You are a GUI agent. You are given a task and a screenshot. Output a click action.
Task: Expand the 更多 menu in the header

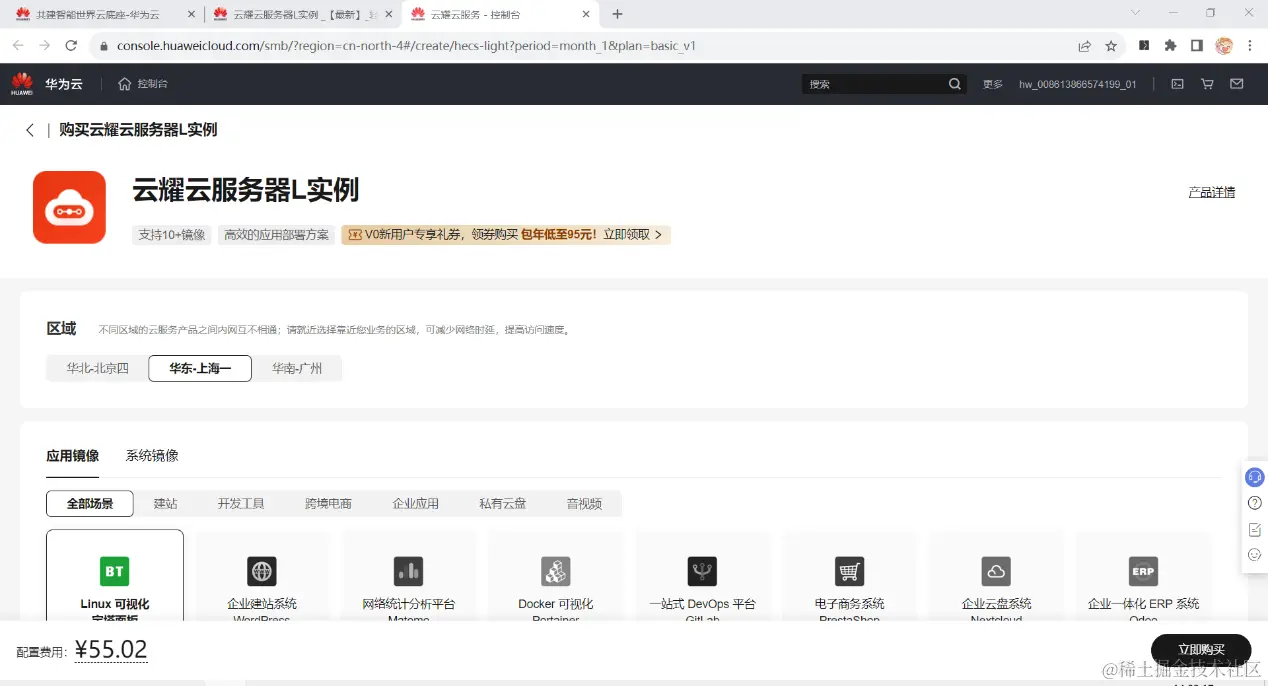991,84
